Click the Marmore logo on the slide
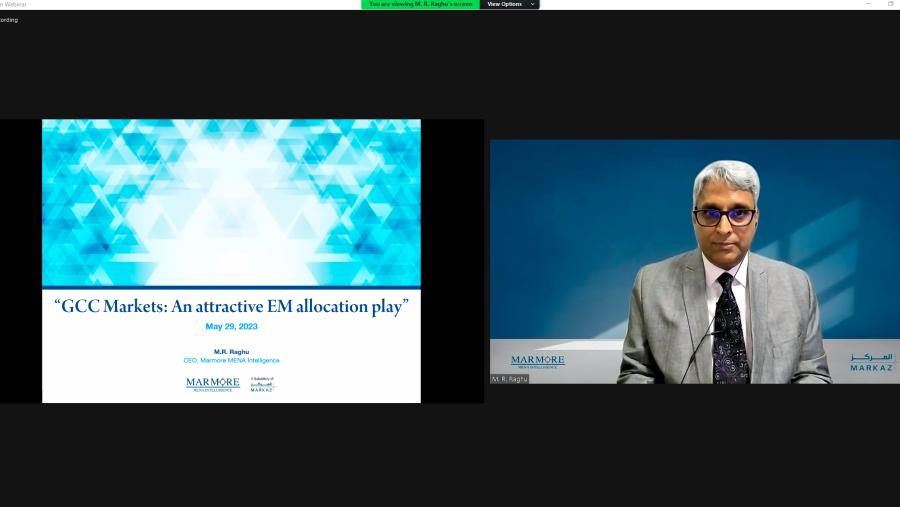Viewport: 900px width, 507px height. (212, 384)
